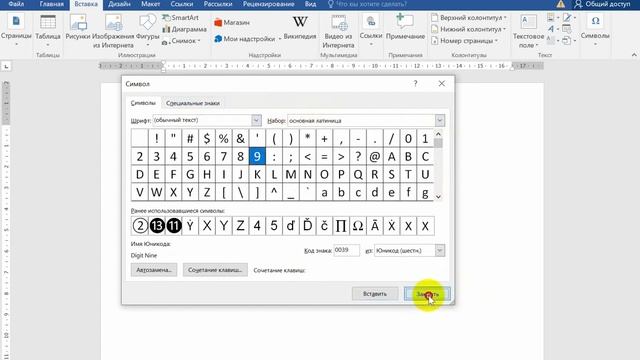This screenshot has height=360, width=640.
Task: Click the dialog's cancel/close button next to Вставить
Action: pos(427,294)
